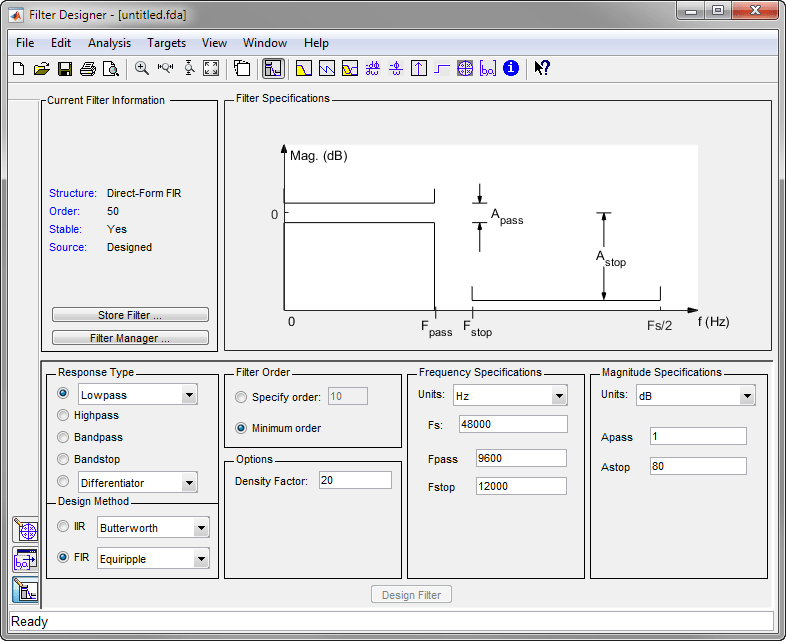Click the Zoom In toolbar icon

[142, 68]
